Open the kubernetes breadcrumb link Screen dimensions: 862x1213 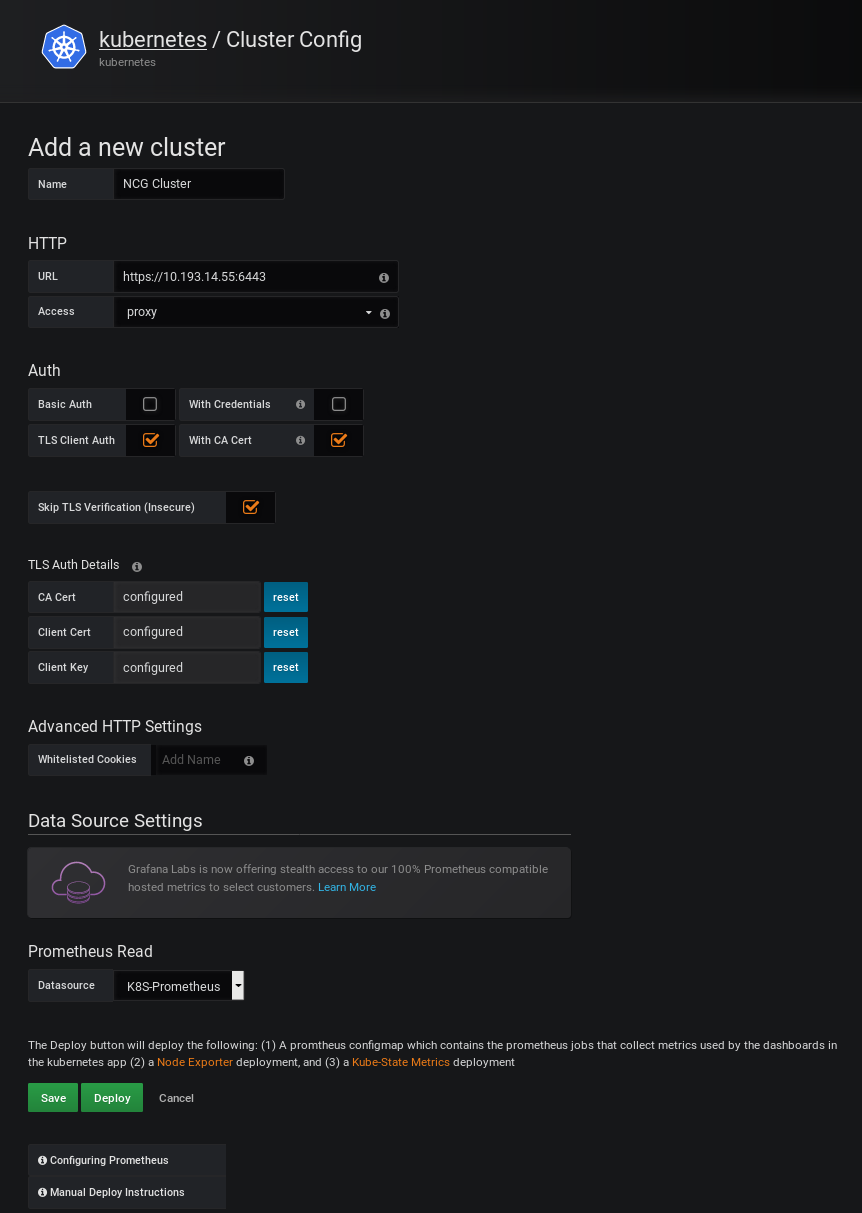point(153,40)
